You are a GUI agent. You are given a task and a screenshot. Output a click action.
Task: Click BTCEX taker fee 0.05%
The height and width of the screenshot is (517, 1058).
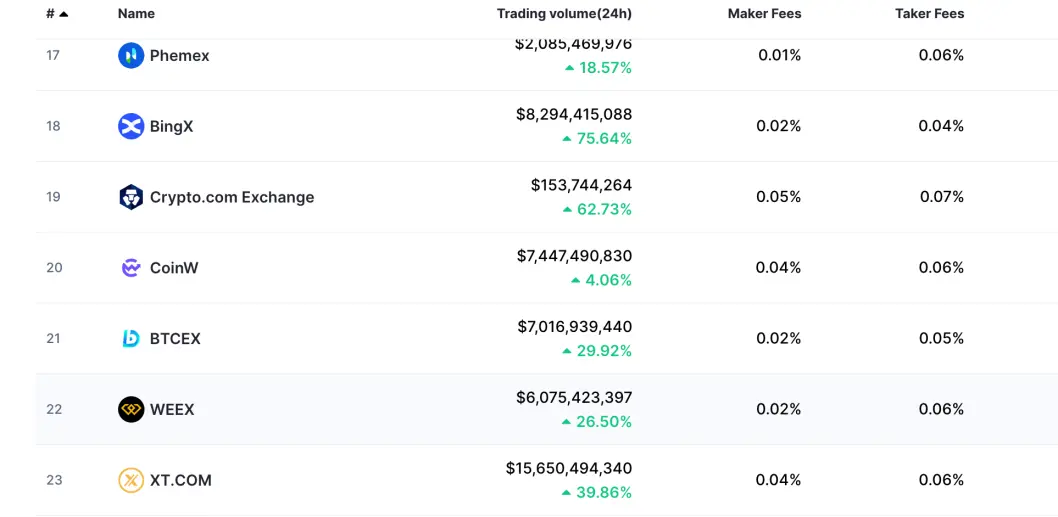[941, 339]
